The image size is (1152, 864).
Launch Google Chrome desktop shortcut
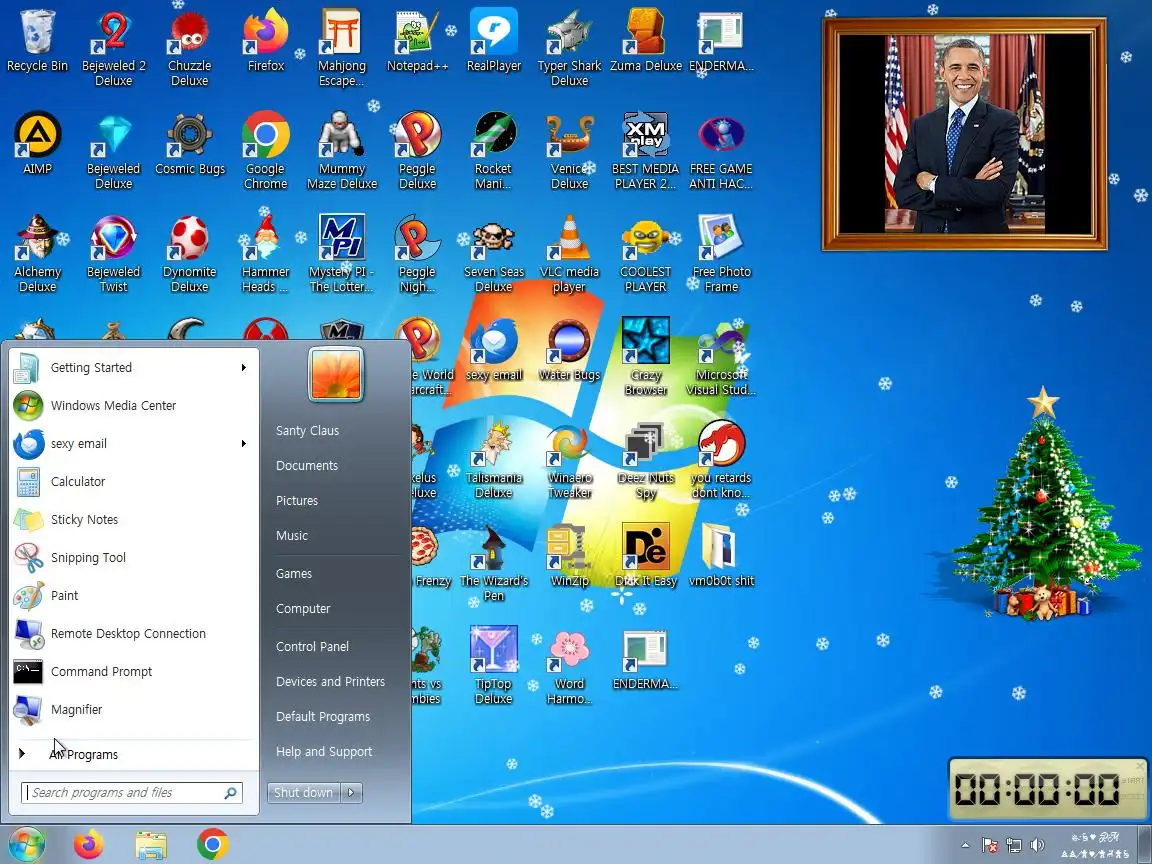[265, 151]
